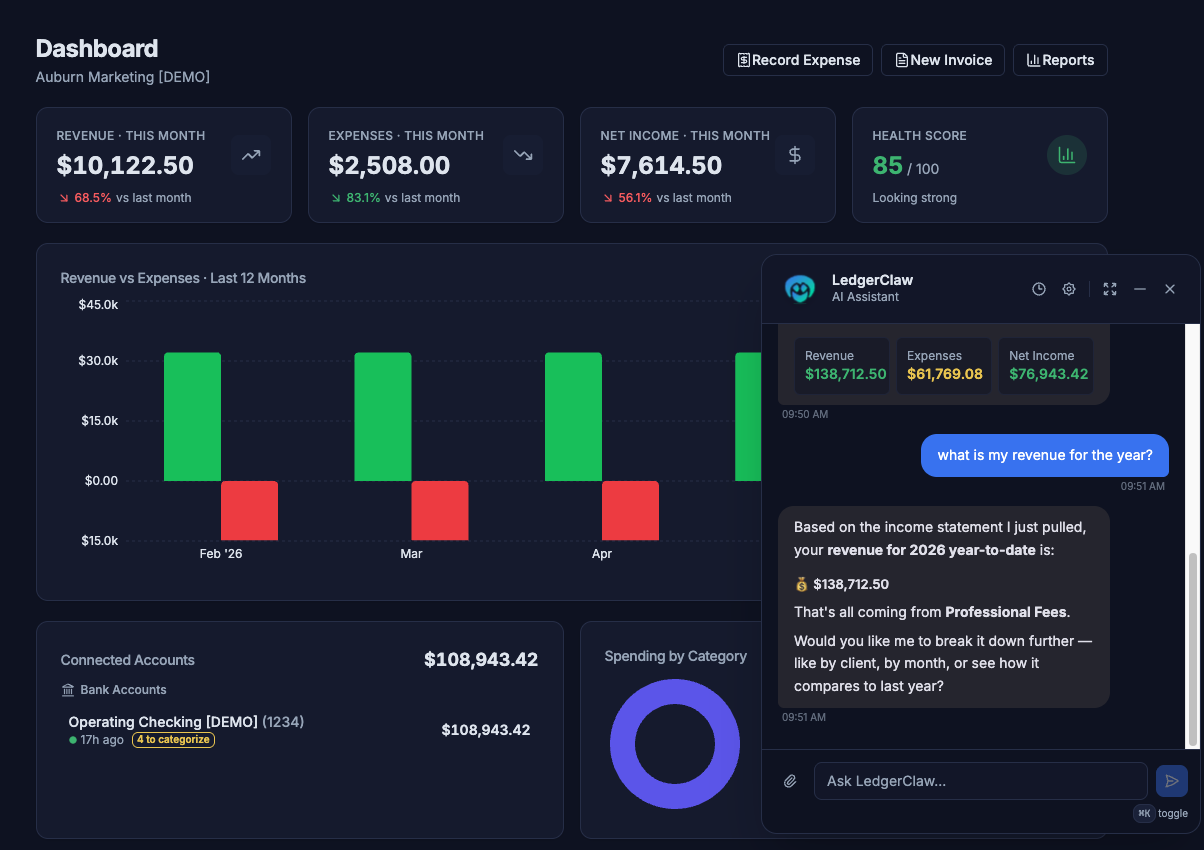Screen dimensions: 1204x850
Task: Click the user message about yearly revenue
Action: coord(1045,455)
